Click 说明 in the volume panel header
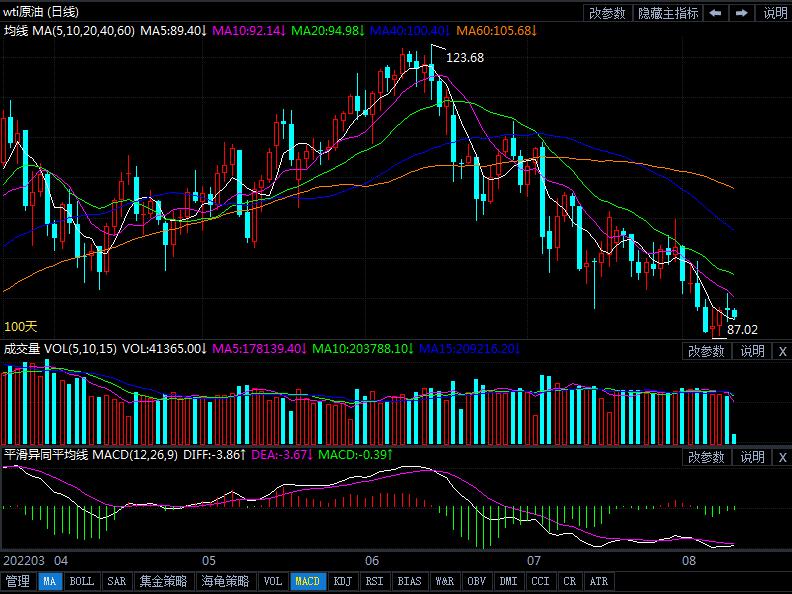The height and width of the screenshot is (594, 792). pyautogui.click(x=752, y=351)
